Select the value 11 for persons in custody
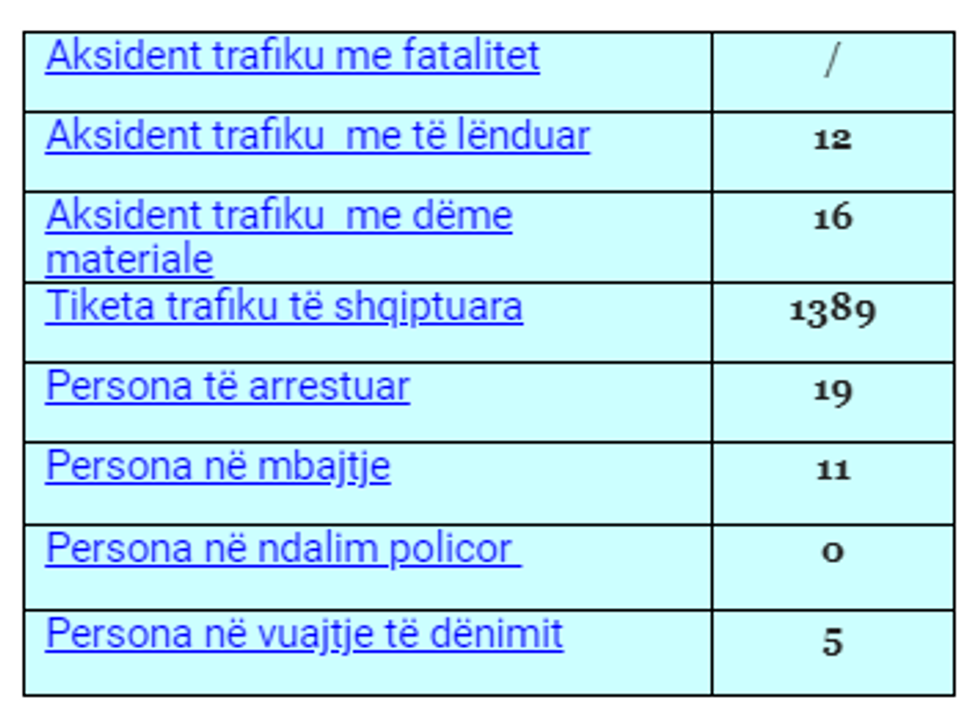Viewport: 980px width, 724px height. tap(832, 469)
